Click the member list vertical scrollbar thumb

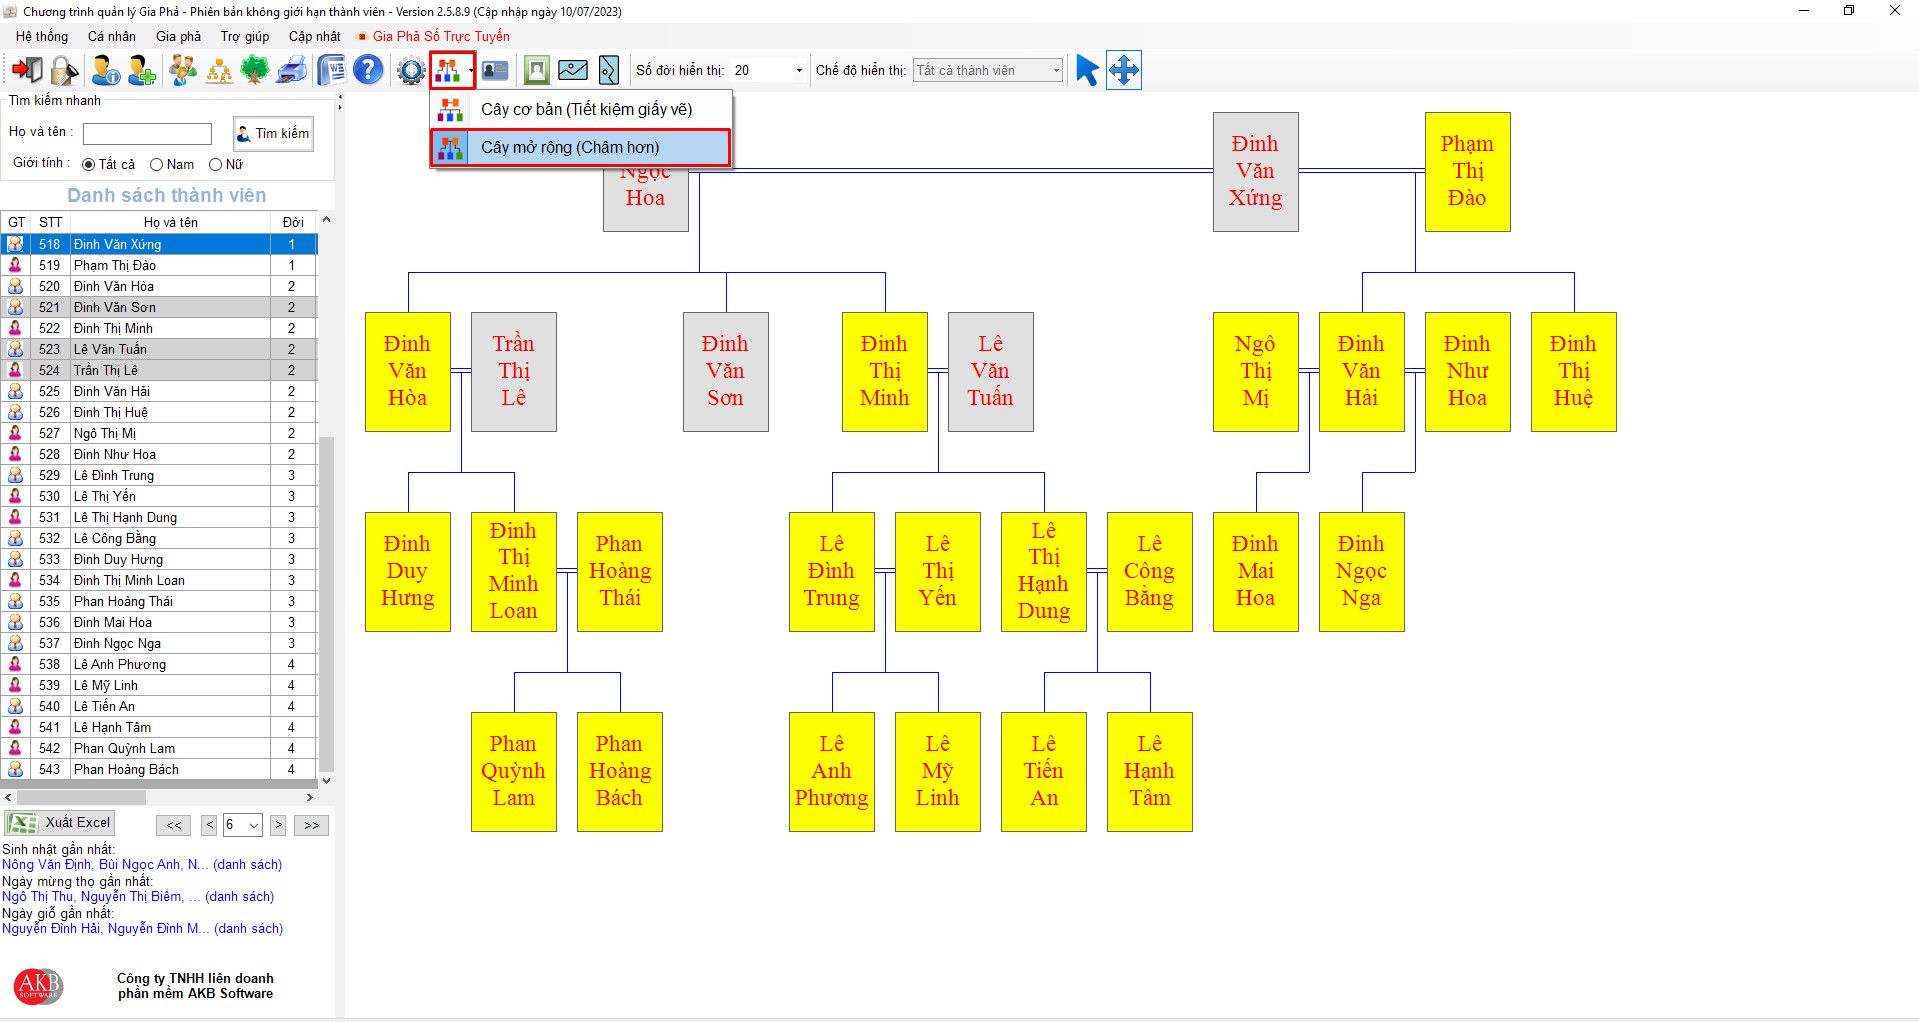tap(326, 603)
